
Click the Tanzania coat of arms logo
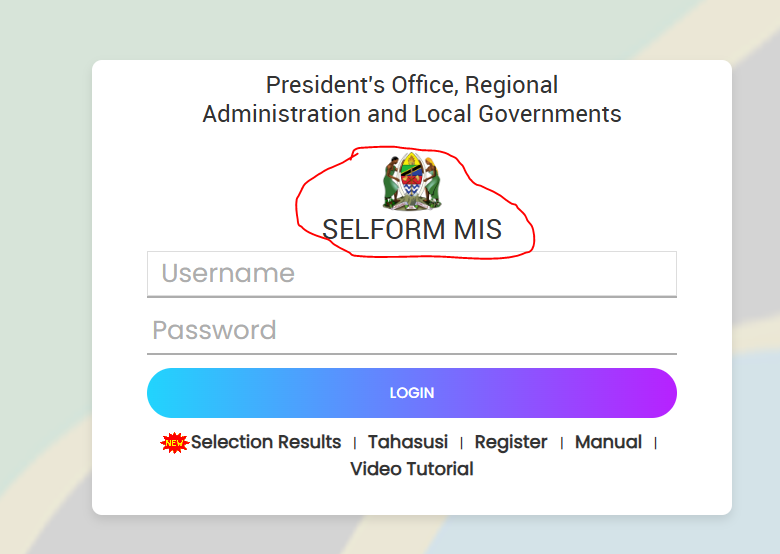click(411, 181)
